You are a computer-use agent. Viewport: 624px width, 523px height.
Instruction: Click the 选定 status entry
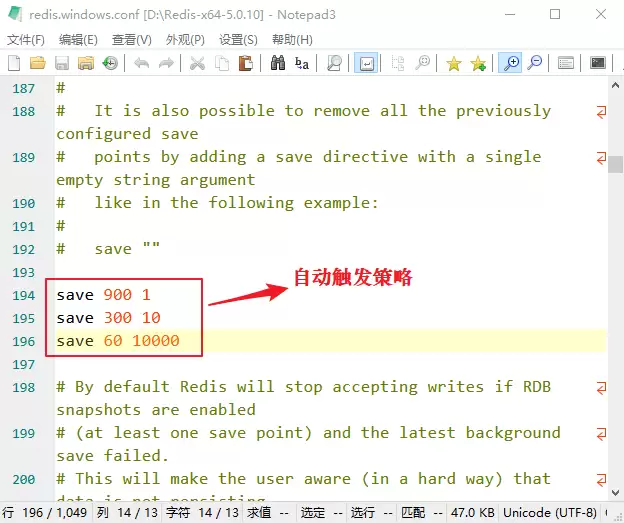point(322,513)
